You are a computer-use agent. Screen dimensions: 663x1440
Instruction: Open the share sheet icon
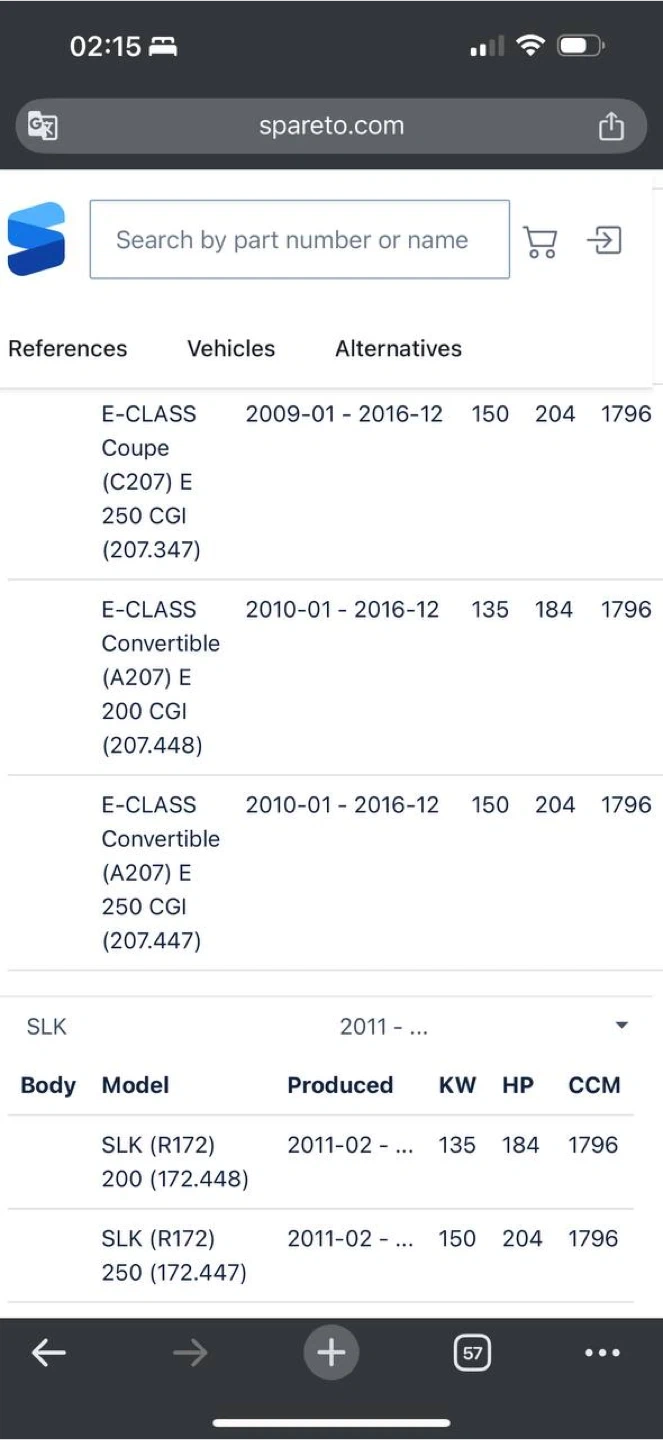coord(610,126)
